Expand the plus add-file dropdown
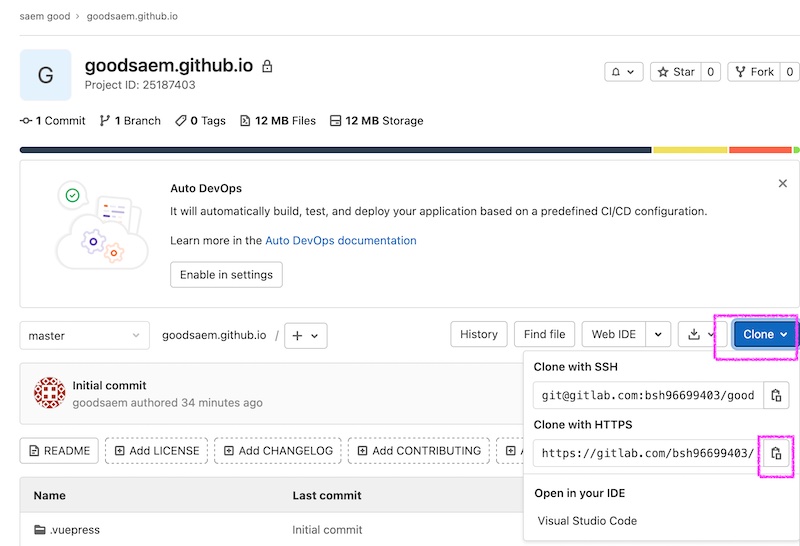The height and width of the screenshot is (546, 800). click(x=306, y=336)
